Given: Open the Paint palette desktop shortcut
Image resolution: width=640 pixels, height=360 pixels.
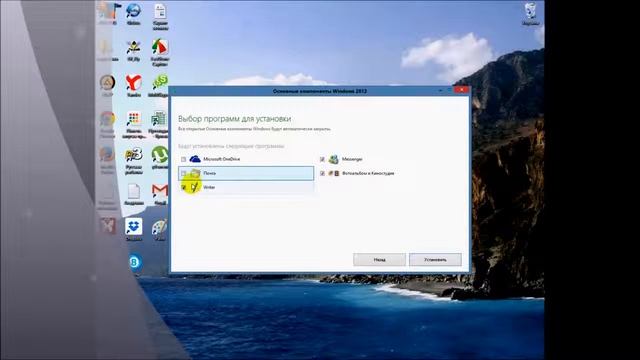Looking at the screenshot, I should coord(160,230).
